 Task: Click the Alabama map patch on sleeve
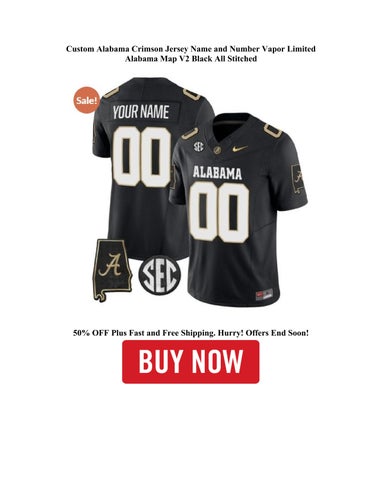[x=298, y=179]
